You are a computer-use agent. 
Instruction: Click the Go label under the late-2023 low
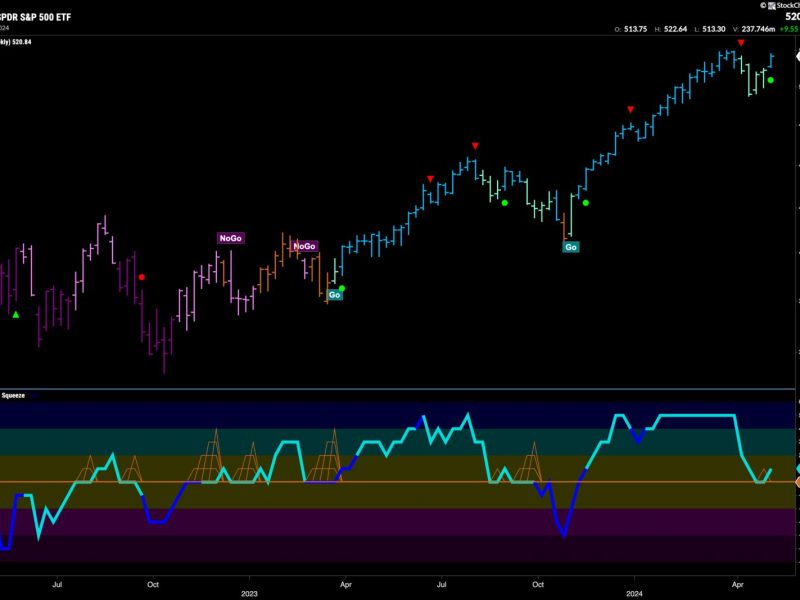coord(571,247)
